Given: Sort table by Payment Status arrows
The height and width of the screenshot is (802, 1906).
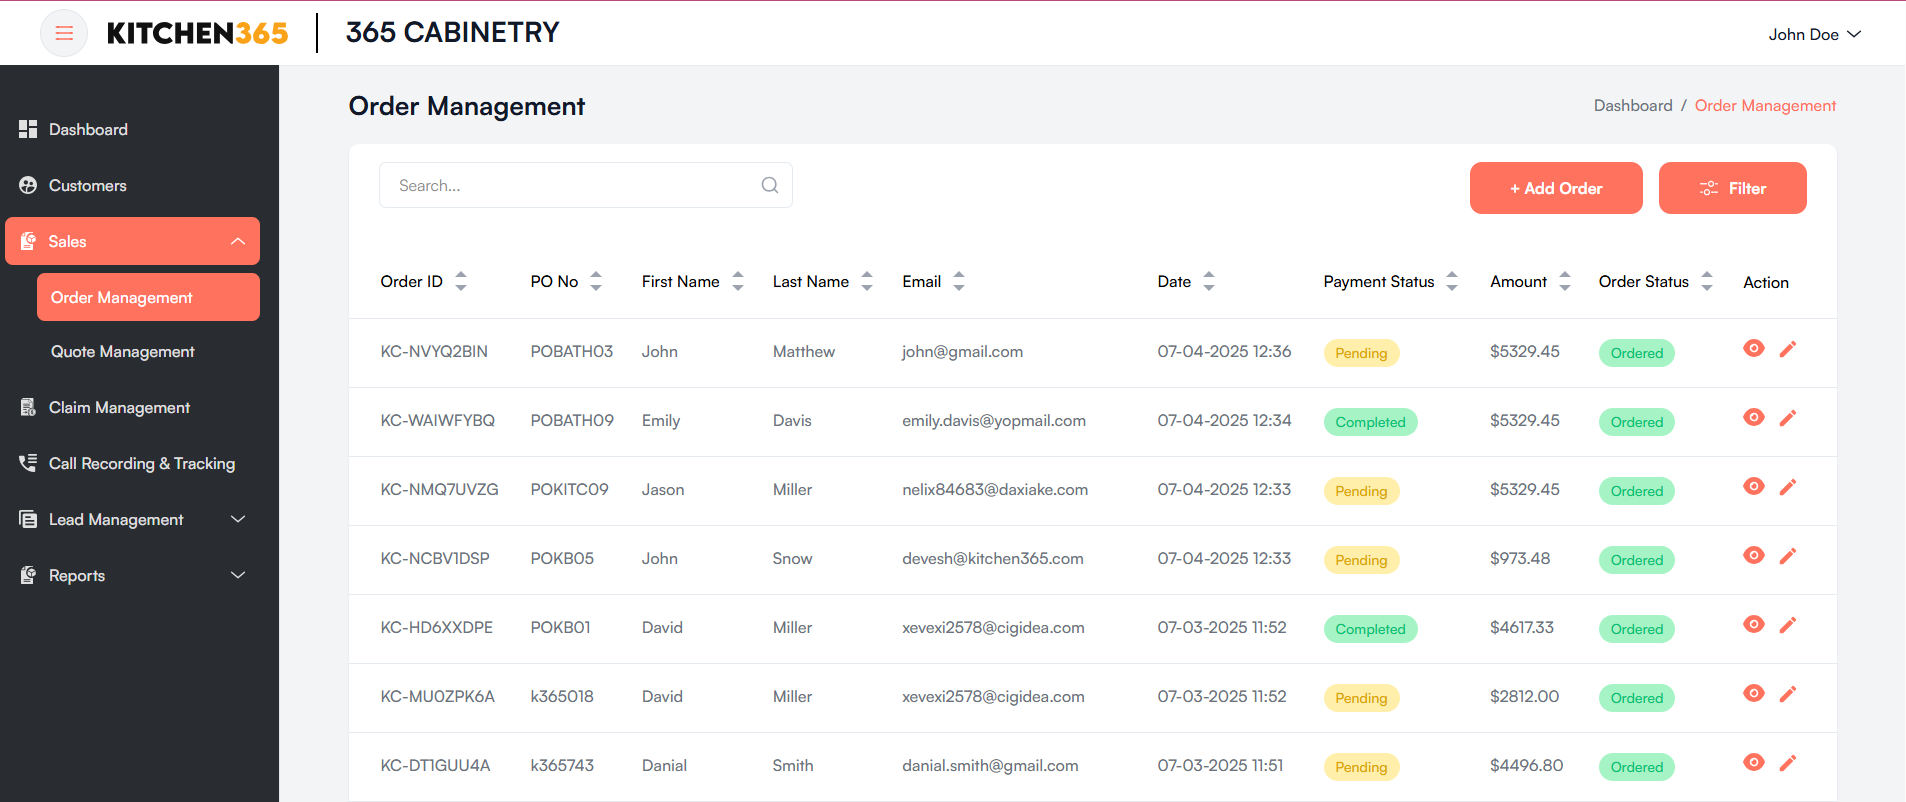Looking at the screenshot, I should point(1452,281).
